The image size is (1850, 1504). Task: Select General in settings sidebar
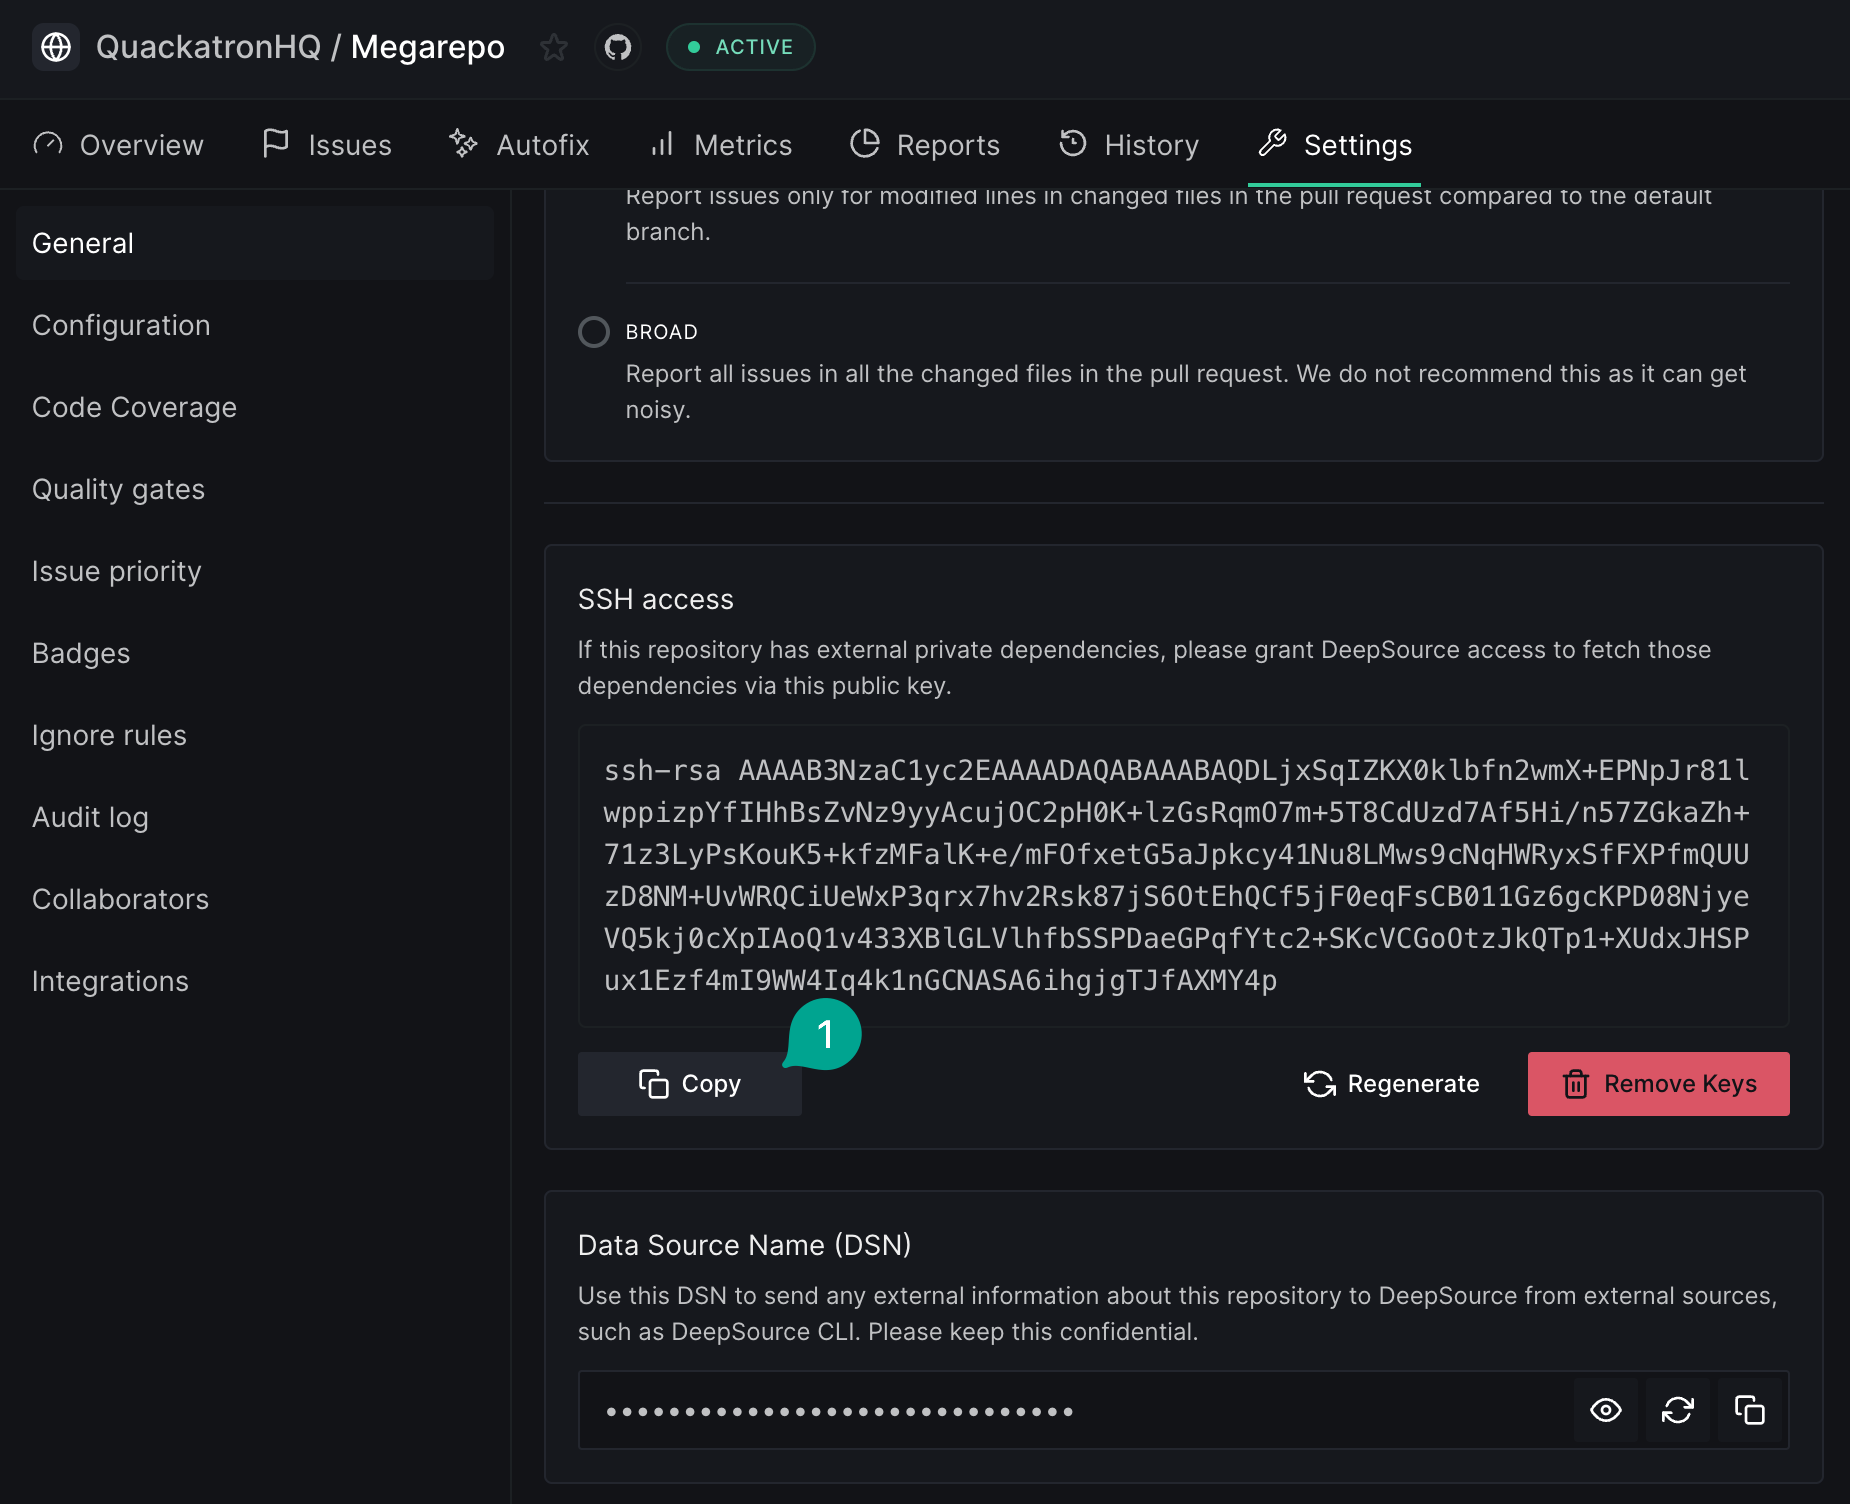pos(255,243)
